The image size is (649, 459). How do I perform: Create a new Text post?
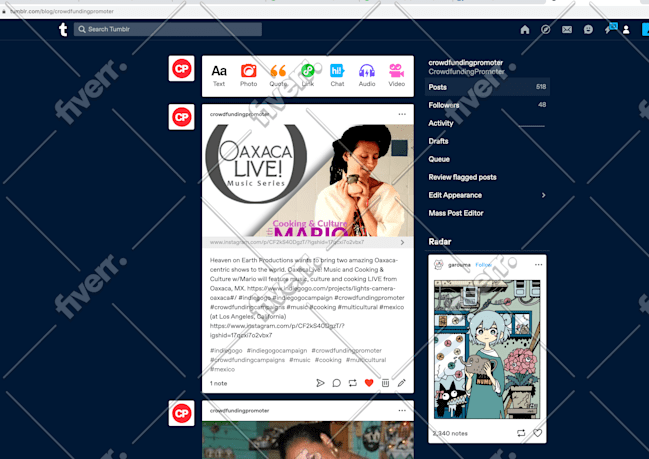click(219, 75)
